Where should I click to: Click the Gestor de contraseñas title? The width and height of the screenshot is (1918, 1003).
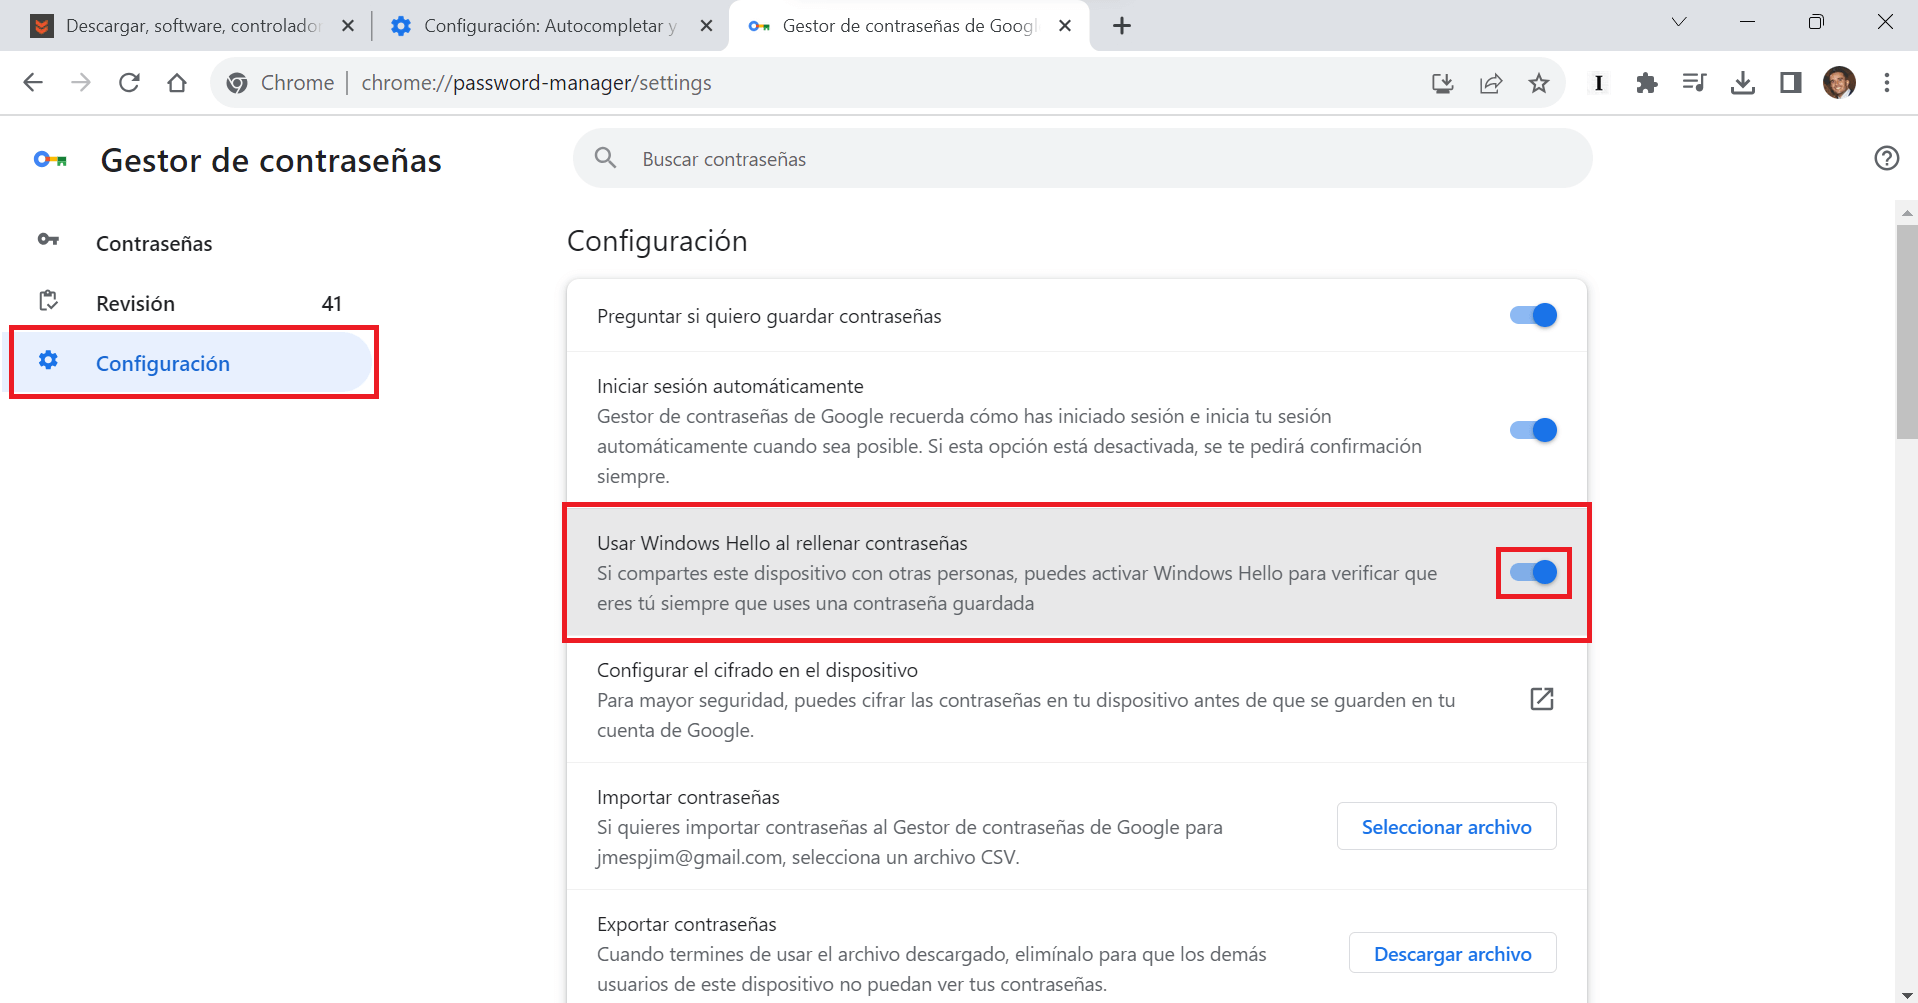point(271,160)
